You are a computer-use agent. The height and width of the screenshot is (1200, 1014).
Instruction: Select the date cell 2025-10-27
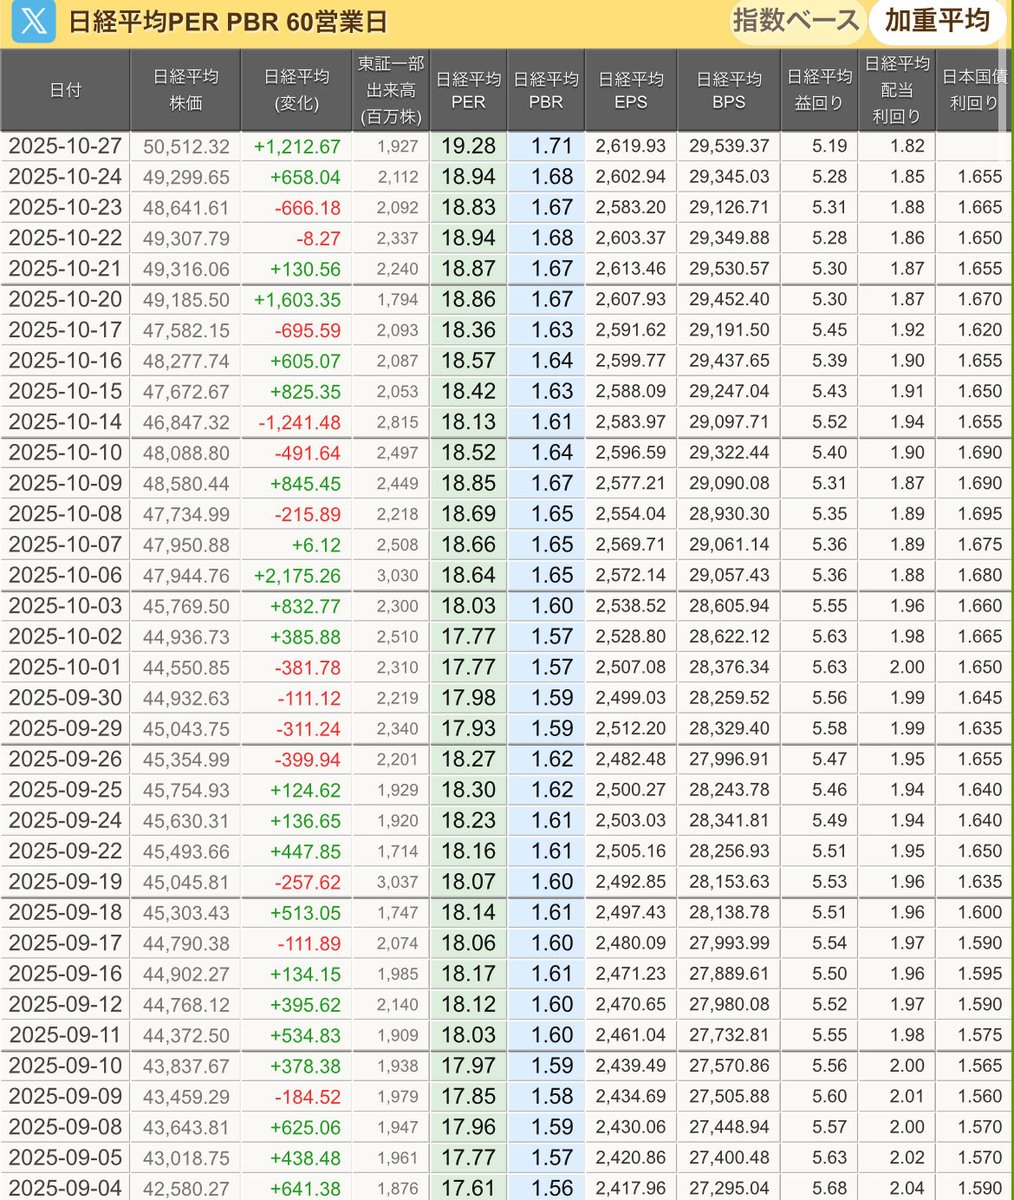click(65, 146)
